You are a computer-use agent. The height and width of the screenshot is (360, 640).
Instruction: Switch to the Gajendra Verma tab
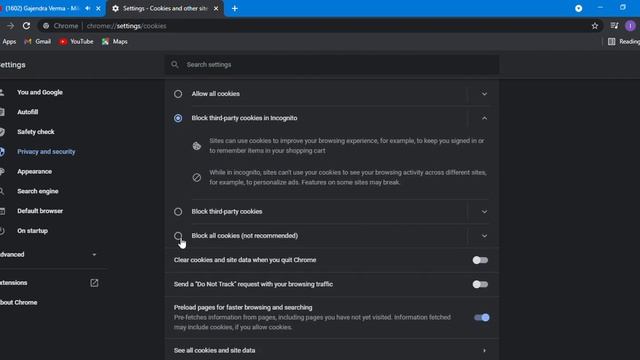coord(41,8)
